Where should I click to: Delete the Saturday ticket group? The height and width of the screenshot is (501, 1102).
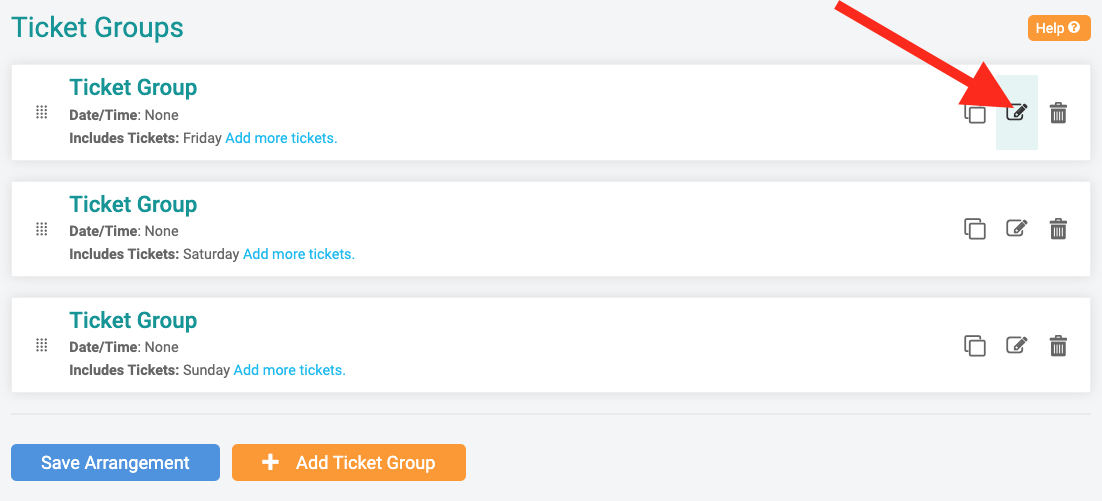[x=1058, y=229]
